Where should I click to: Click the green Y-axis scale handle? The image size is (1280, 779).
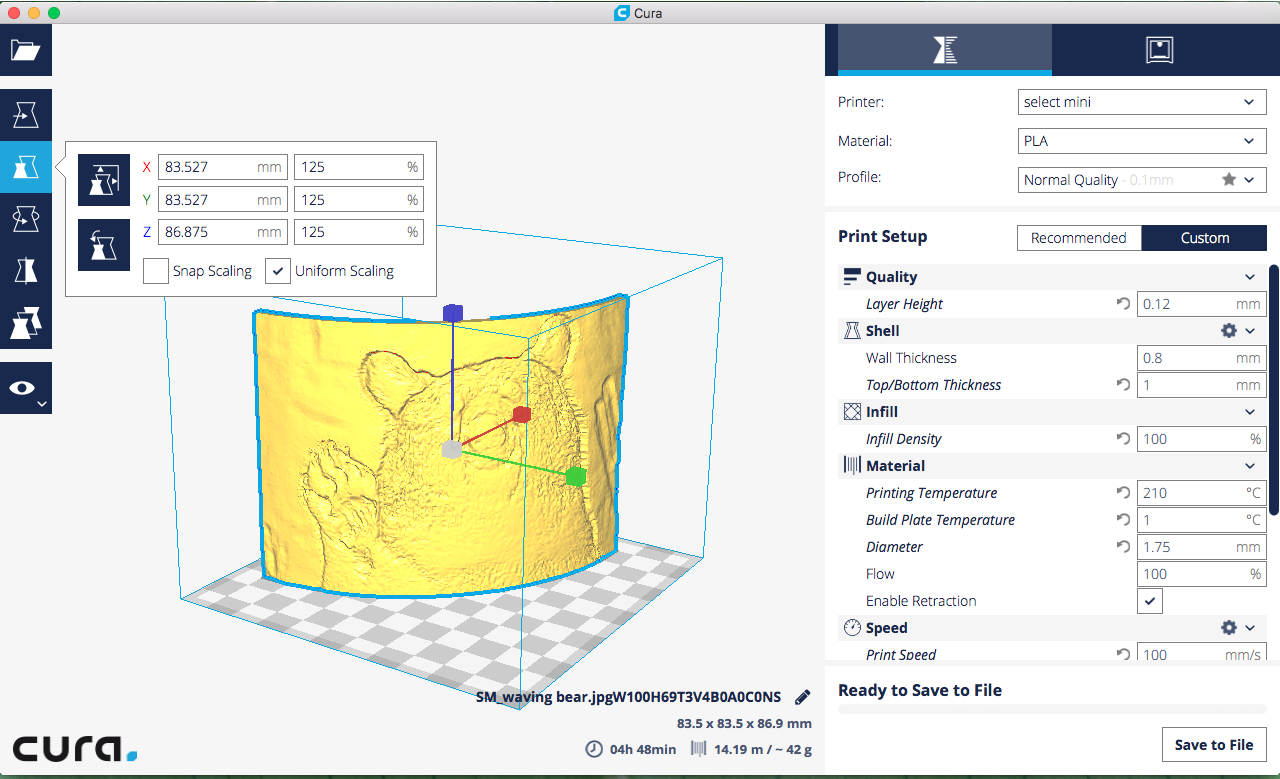575,477
